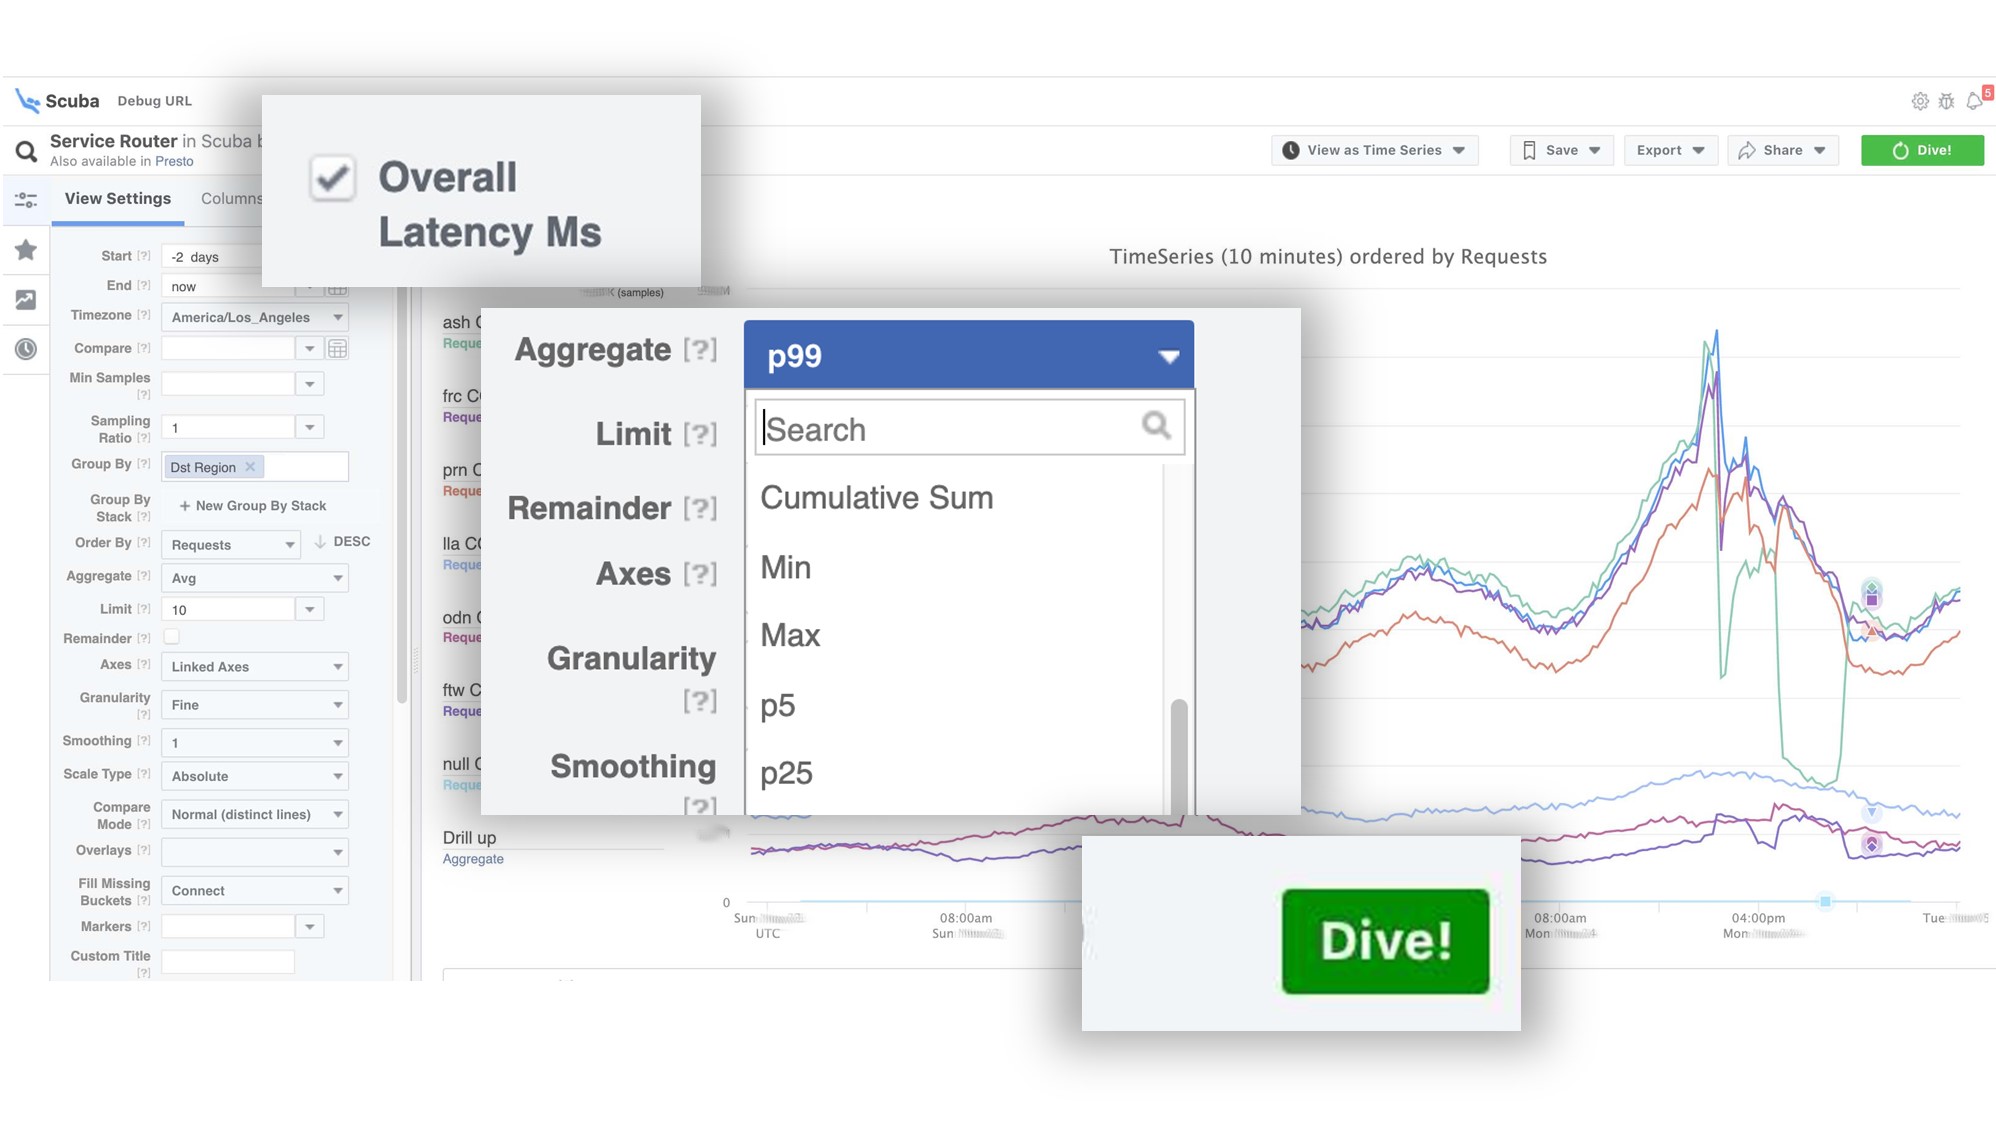This screenshot has height=1123, width=1996.
Task: Select View Settings tab
Action: click(117, 197)
